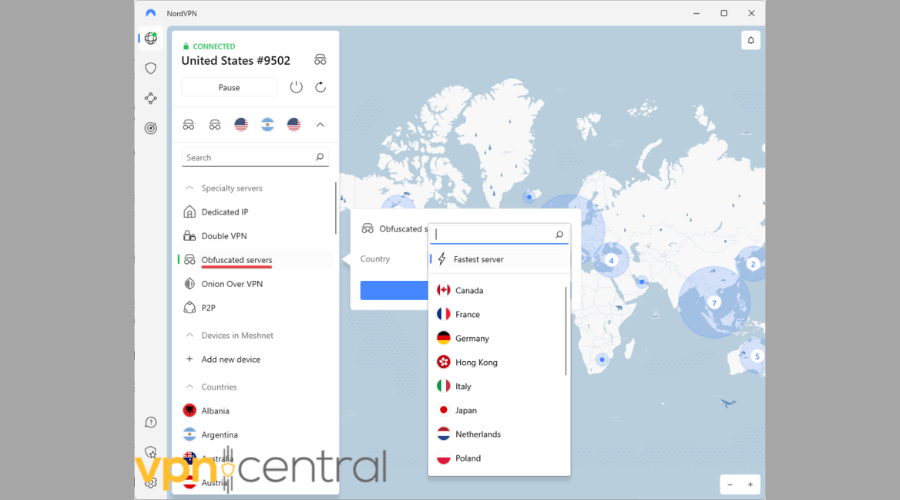Select first United States recent flag
Image resolution: width=900 pixels, height=500 pixels.
241,125
